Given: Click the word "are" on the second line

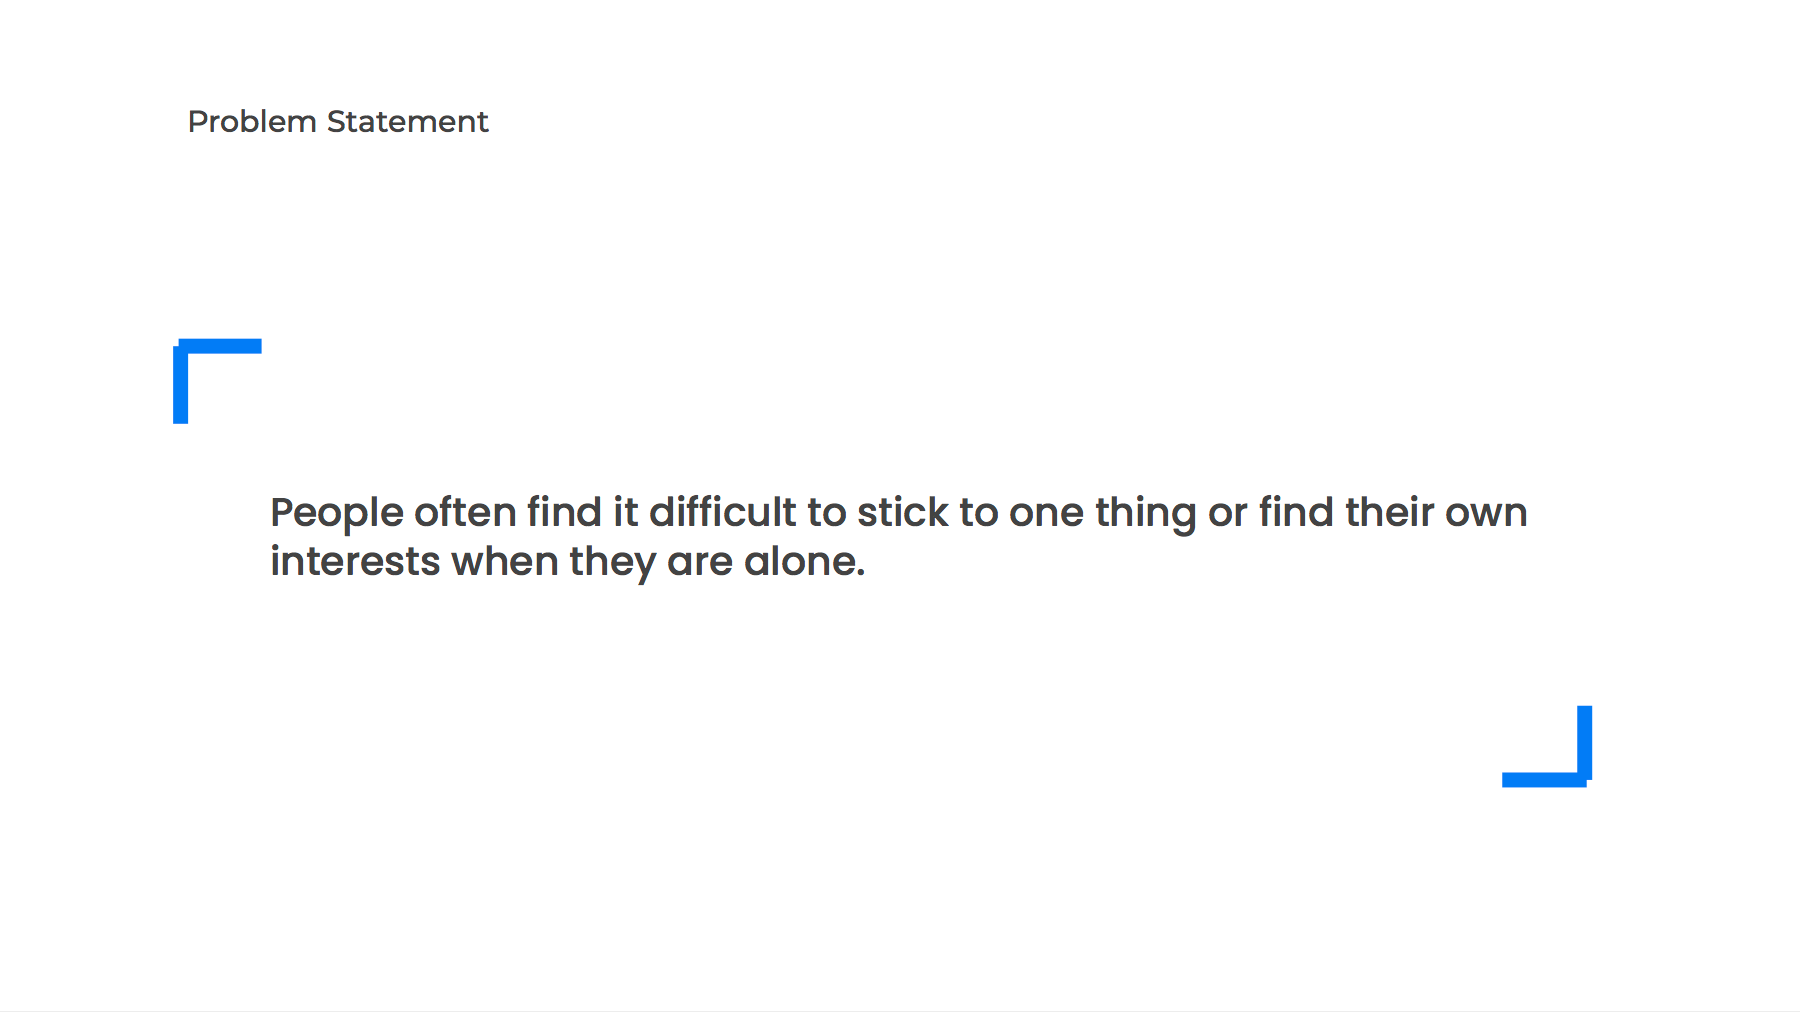Looking at the screenshot, I should [x=700, y=563].
